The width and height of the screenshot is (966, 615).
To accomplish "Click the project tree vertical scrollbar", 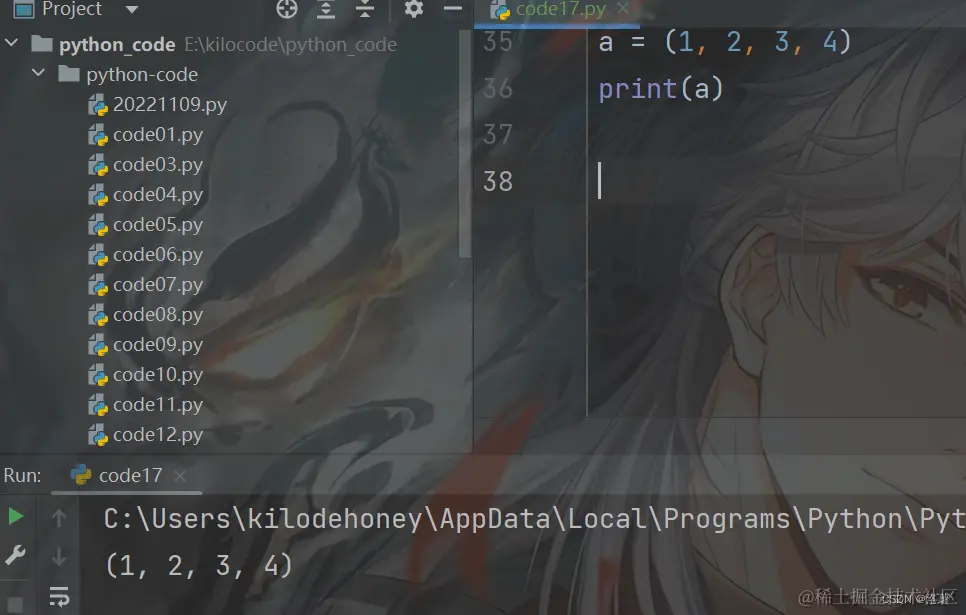I will point(465,145).
